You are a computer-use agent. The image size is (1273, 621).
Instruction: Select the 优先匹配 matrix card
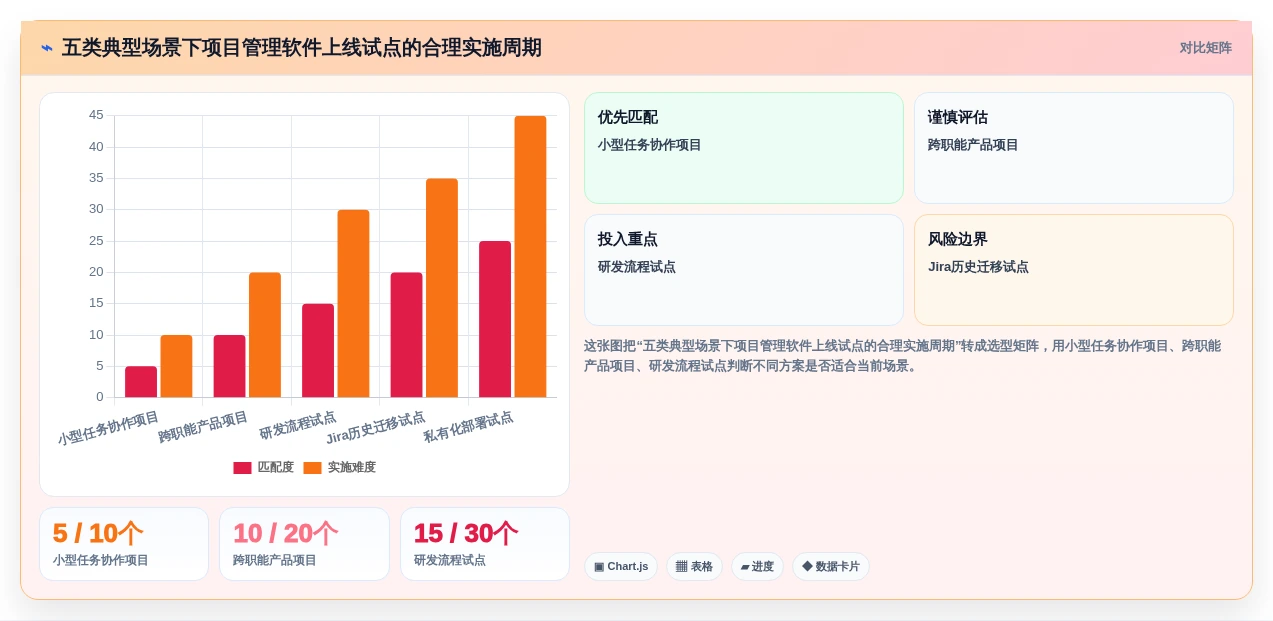[x=744, y=148]
